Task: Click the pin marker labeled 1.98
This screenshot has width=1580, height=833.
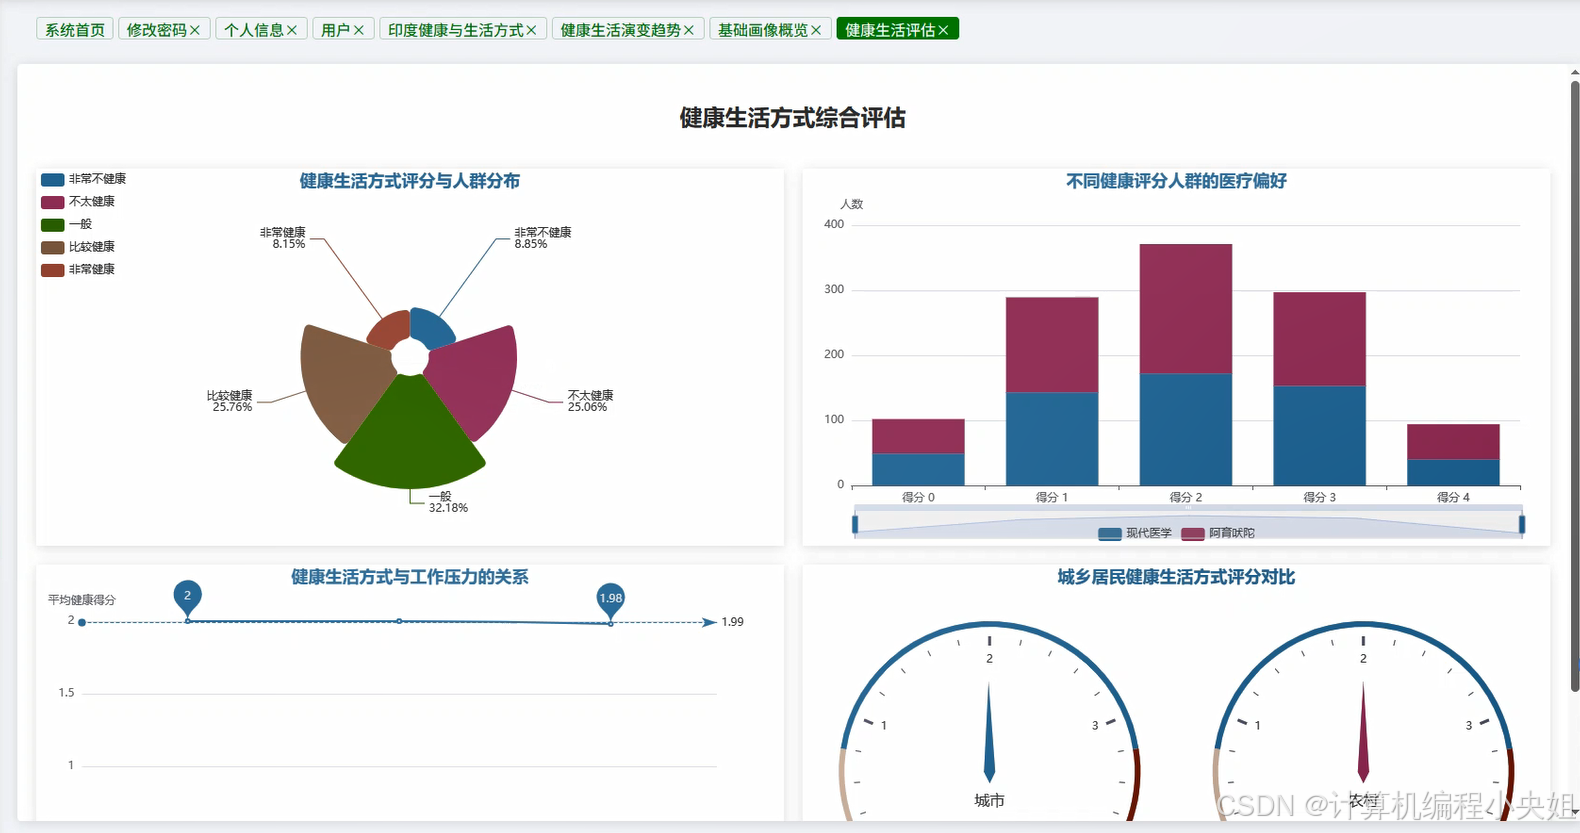Action: [x=610, y=600]
